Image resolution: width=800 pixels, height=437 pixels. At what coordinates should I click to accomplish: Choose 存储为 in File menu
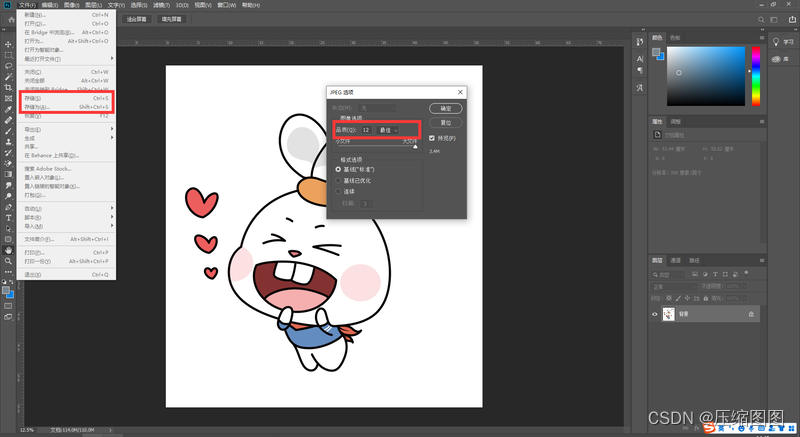67,107
